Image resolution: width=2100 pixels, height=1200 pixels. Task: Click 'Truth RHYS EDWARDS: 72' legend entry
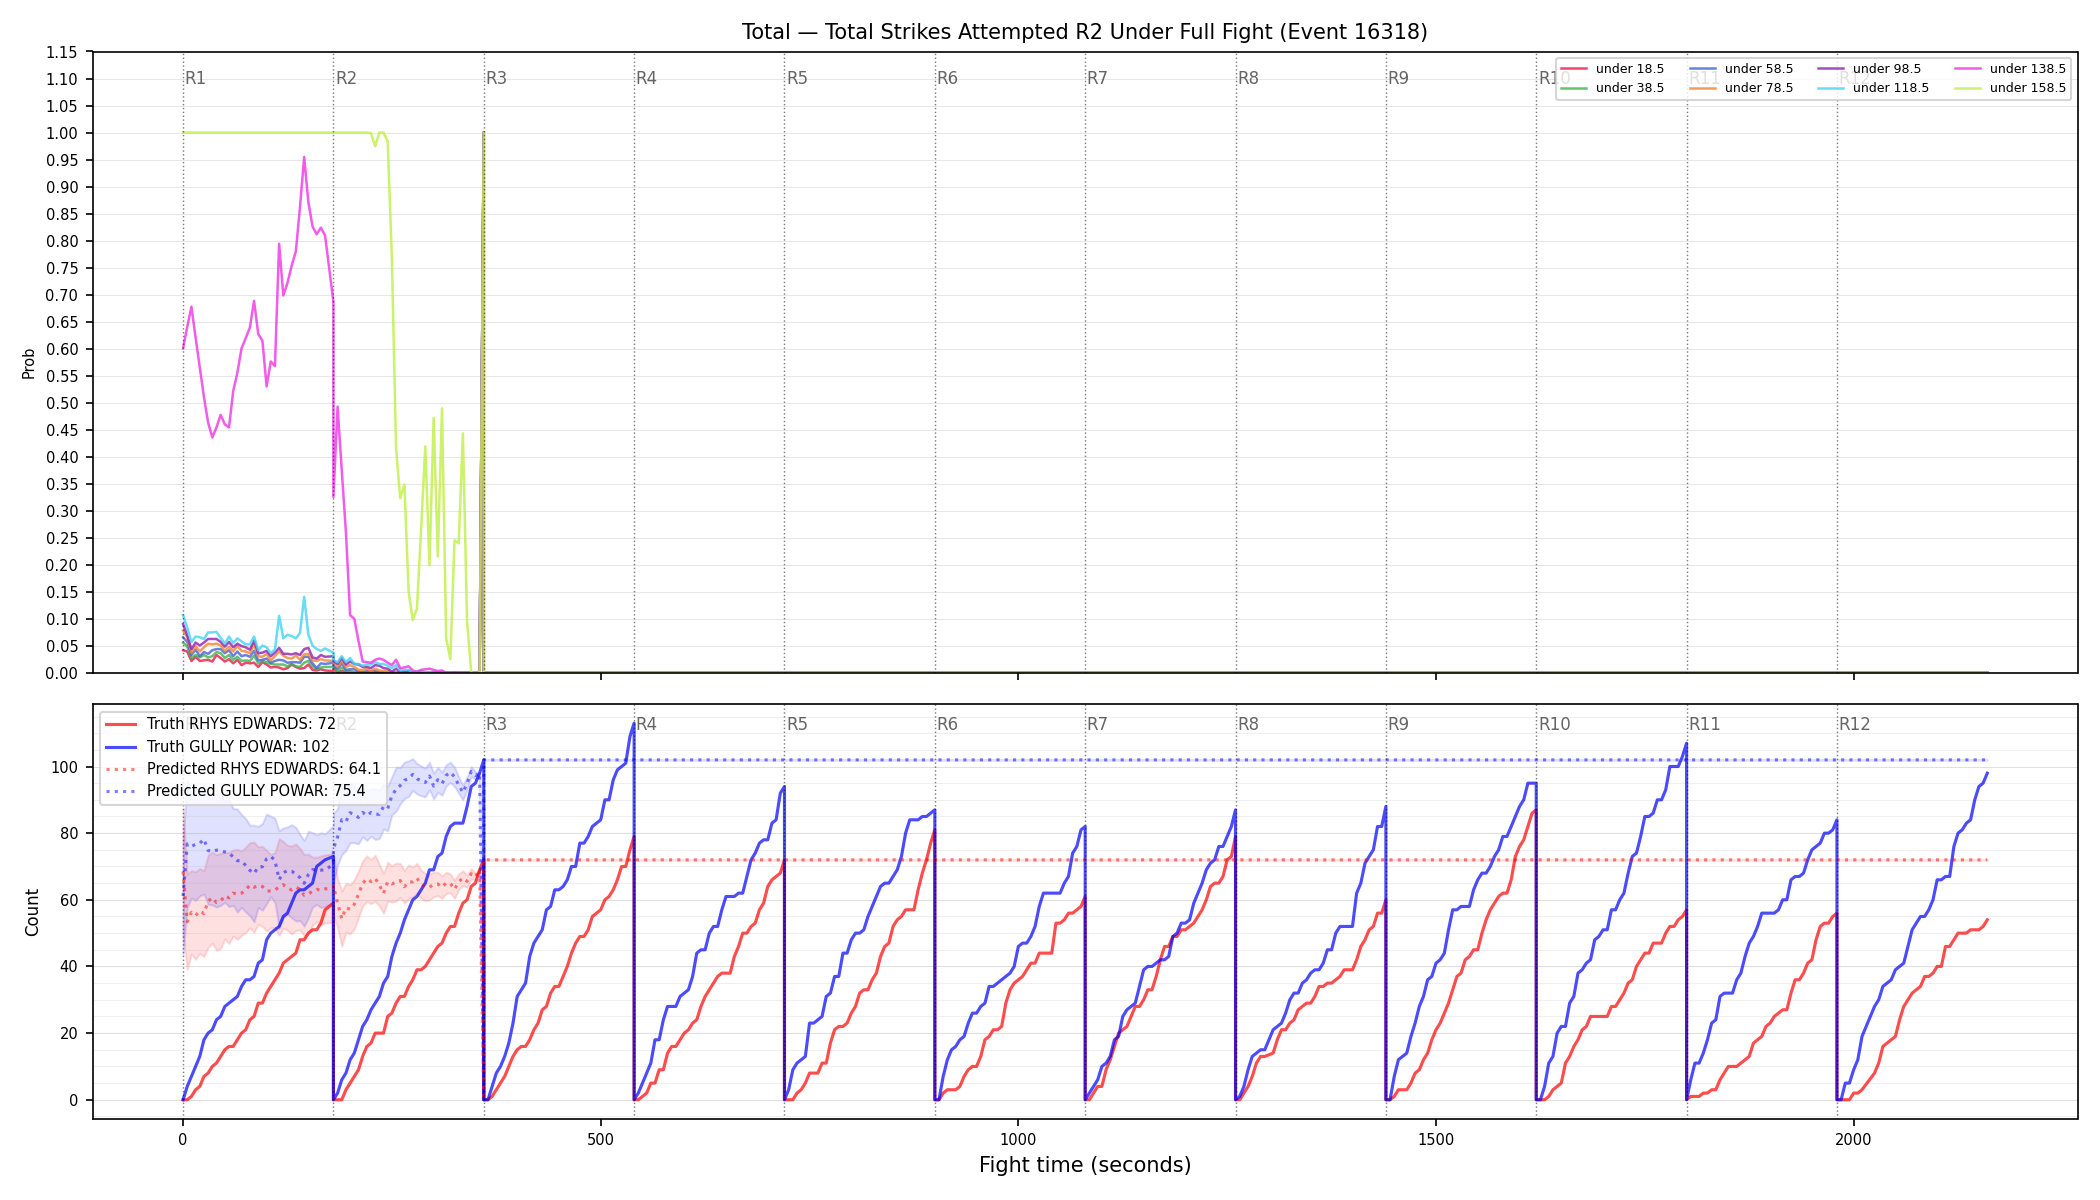[x=220, y=724]
